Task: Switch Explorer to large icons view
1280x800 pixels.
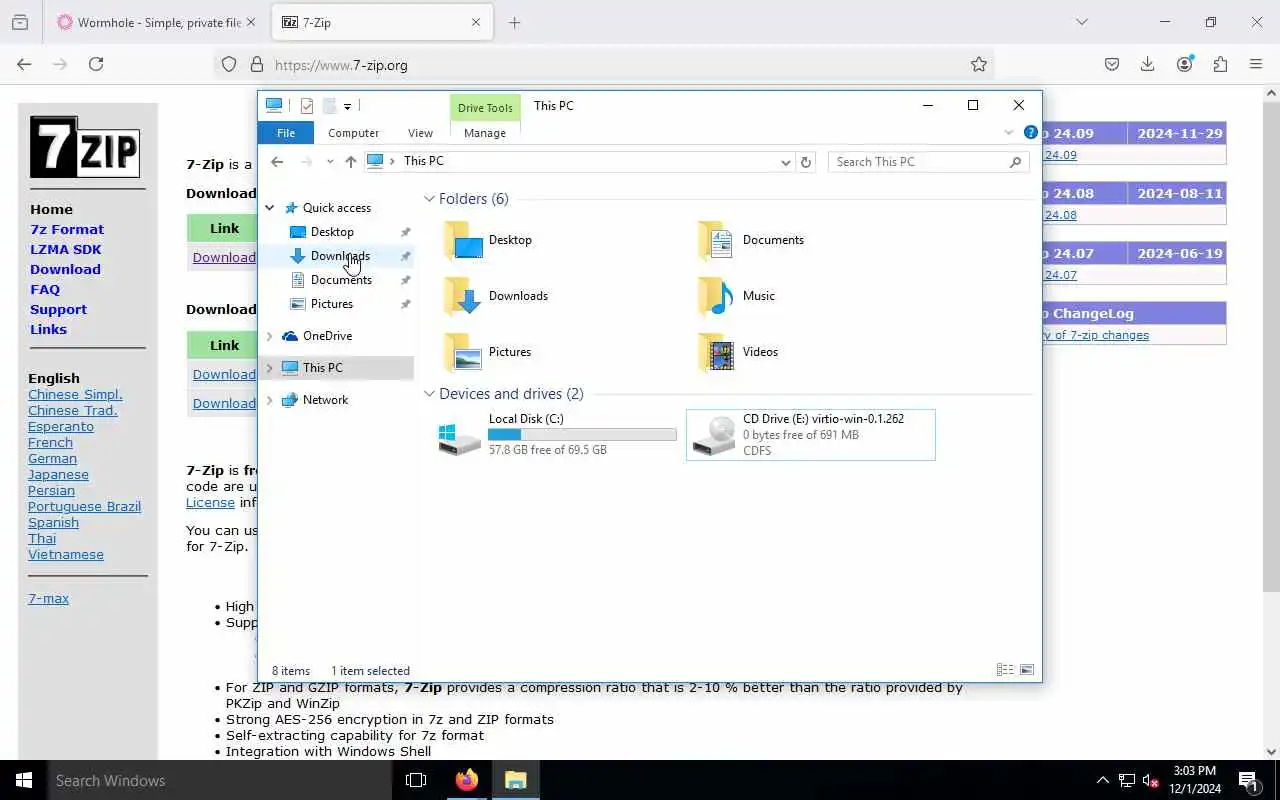Action: pyautogui.click(x=1027, y=670)
